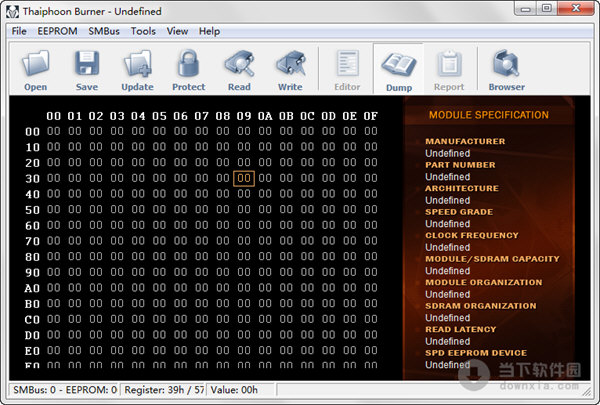Select byte at row C0 column 0C
This screenshot has width=600, height=405.
(x=307, y=319)
